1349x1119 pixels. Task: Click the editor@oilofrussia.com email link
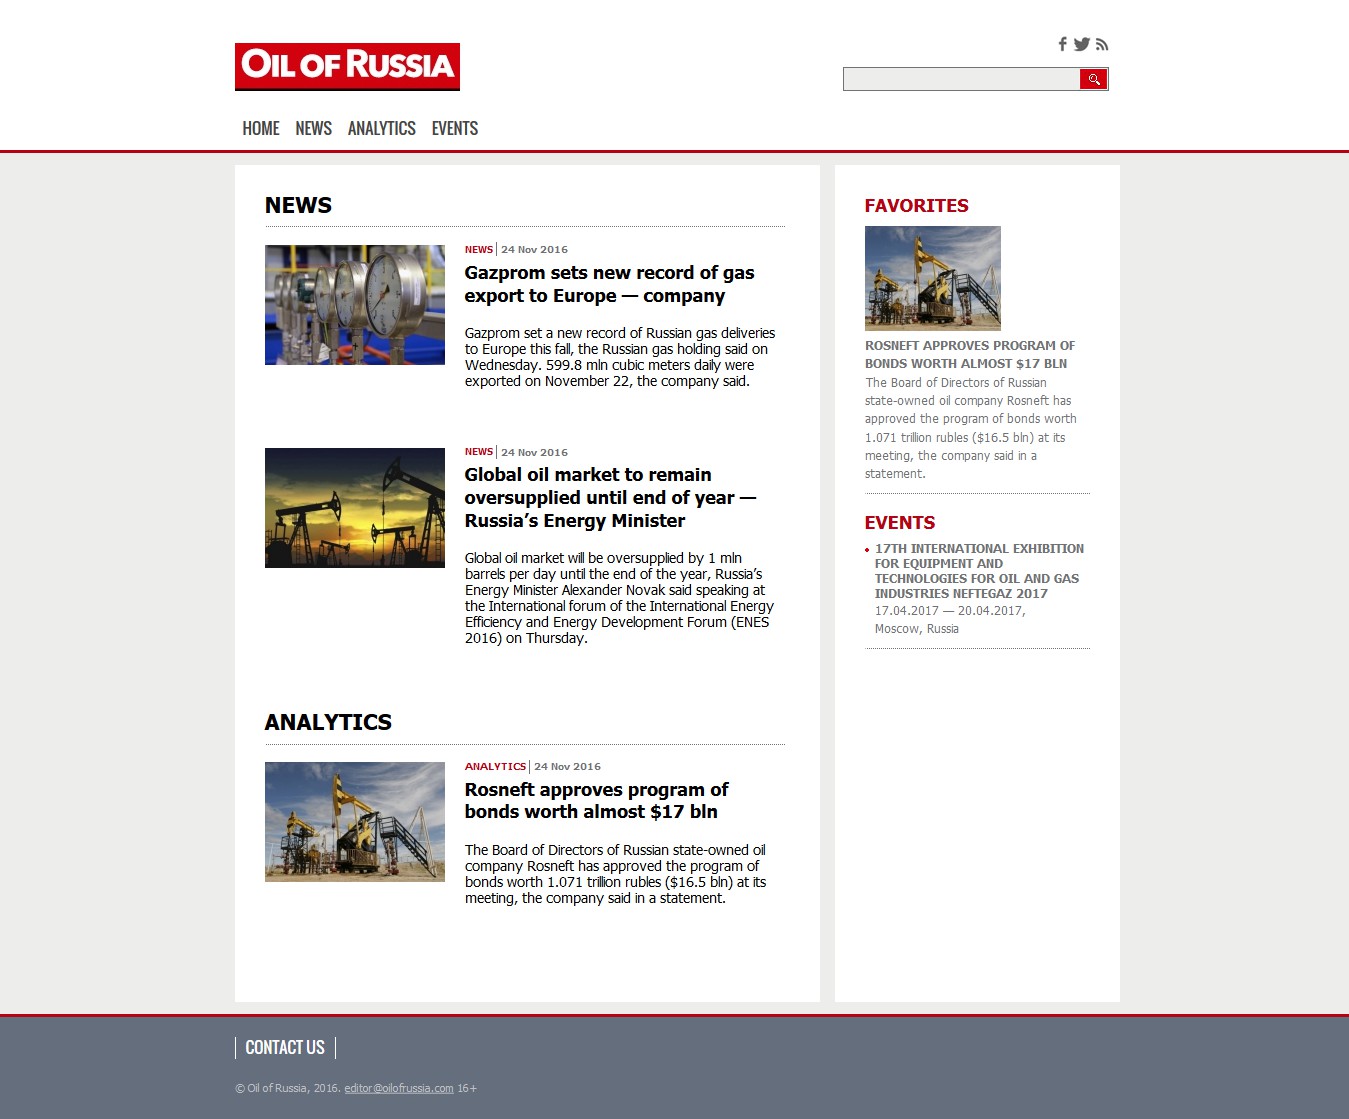399,1088
